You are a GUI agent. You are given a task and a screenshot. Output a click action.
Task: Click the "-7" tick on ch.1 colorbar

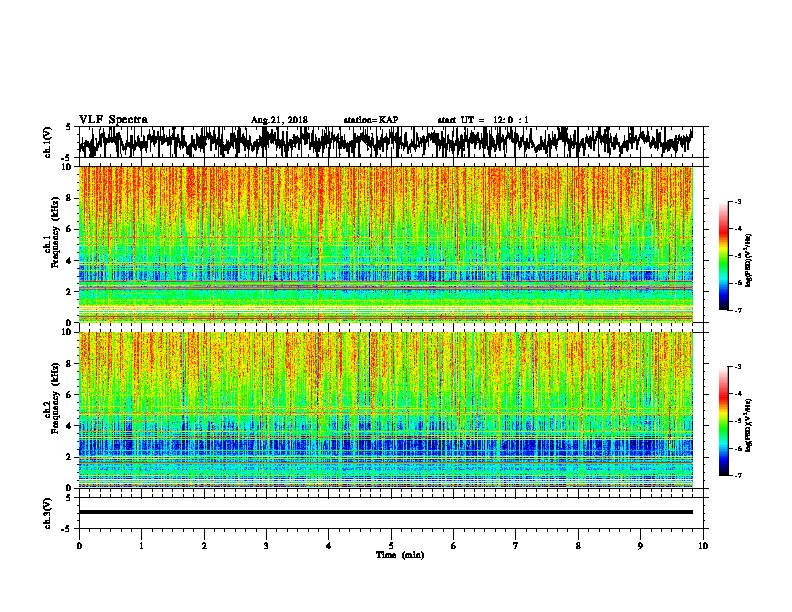point(737,311)
